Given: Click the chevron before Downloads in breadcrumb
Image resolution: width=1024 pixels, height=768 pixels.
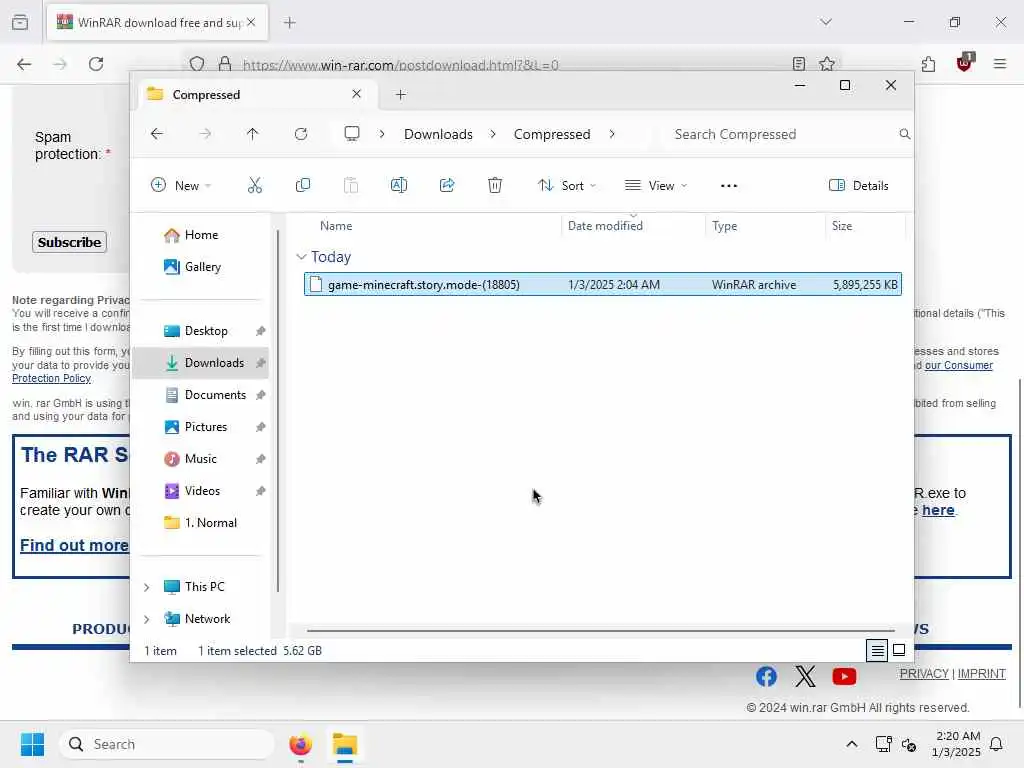Looking at the screenshot, I should (382, 134).
